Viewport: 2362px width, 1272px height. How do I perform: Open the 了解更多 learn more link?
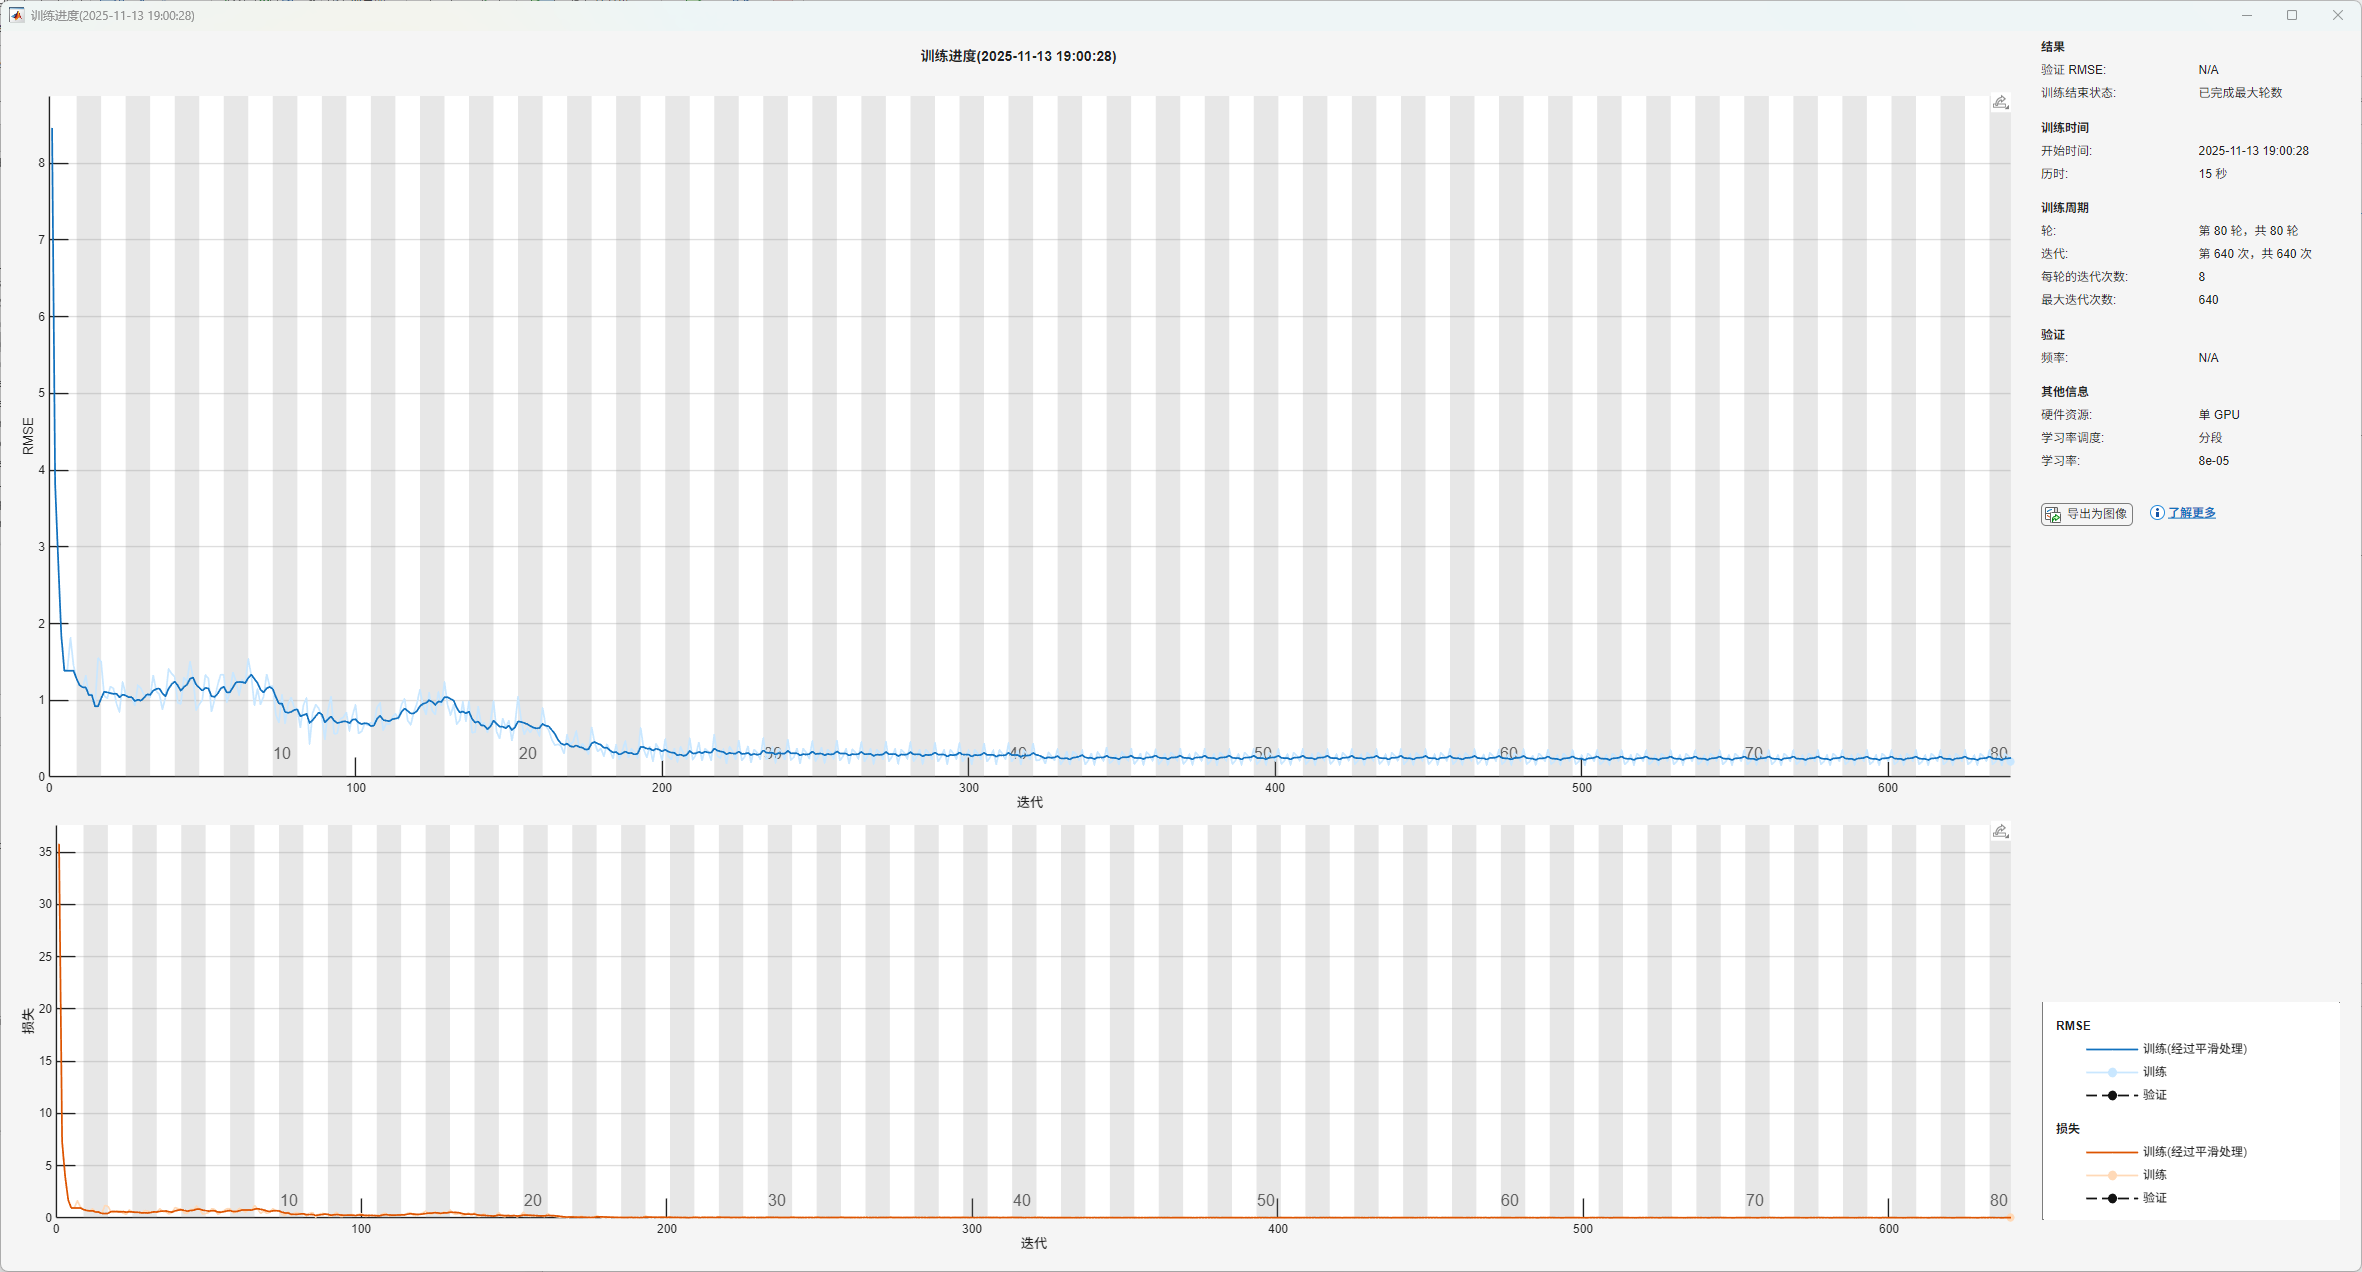[x=2192, y=513]
